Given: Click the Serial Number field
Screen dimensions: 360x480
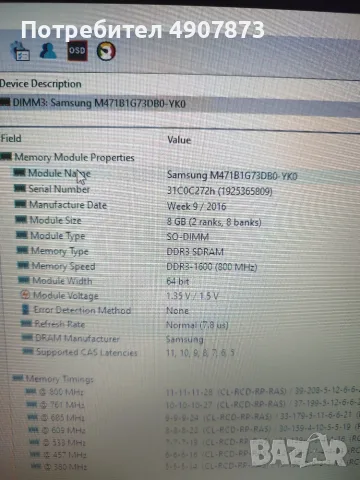Looking at the screenshot, I should click(59, 189).
